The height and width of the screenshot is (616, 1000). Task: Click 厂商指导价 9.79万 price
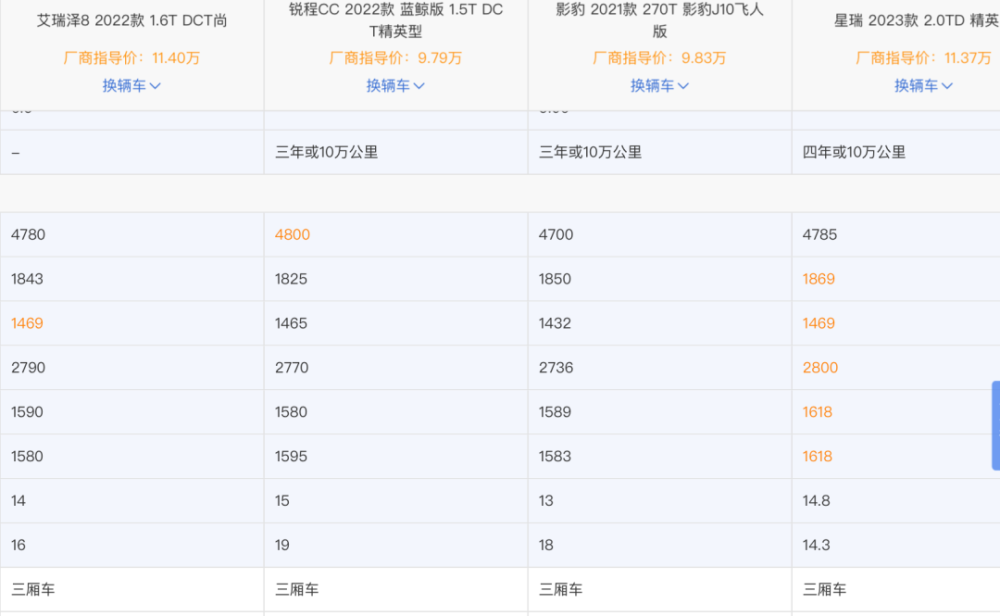[395, 58]
